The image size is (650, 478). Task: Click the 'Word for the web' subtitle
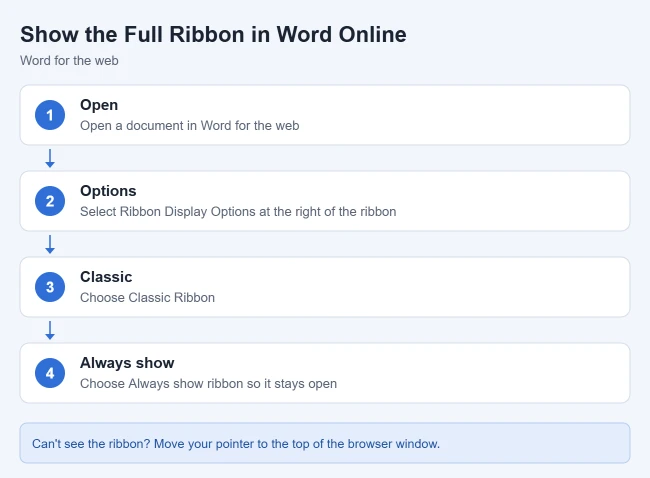click(69, 61)
